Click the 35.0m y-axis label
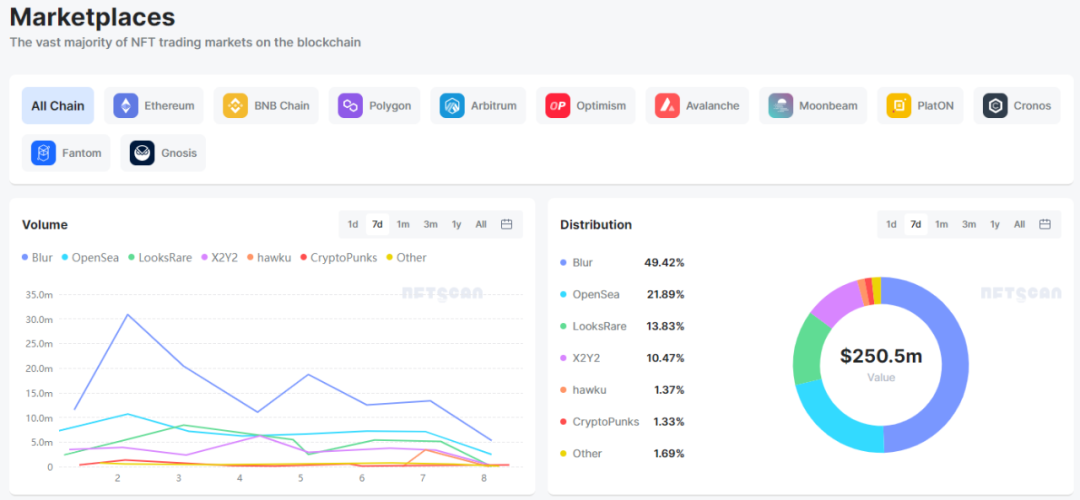The height and width of the screenshot is (500, 1080). click(x=39, y=295)
